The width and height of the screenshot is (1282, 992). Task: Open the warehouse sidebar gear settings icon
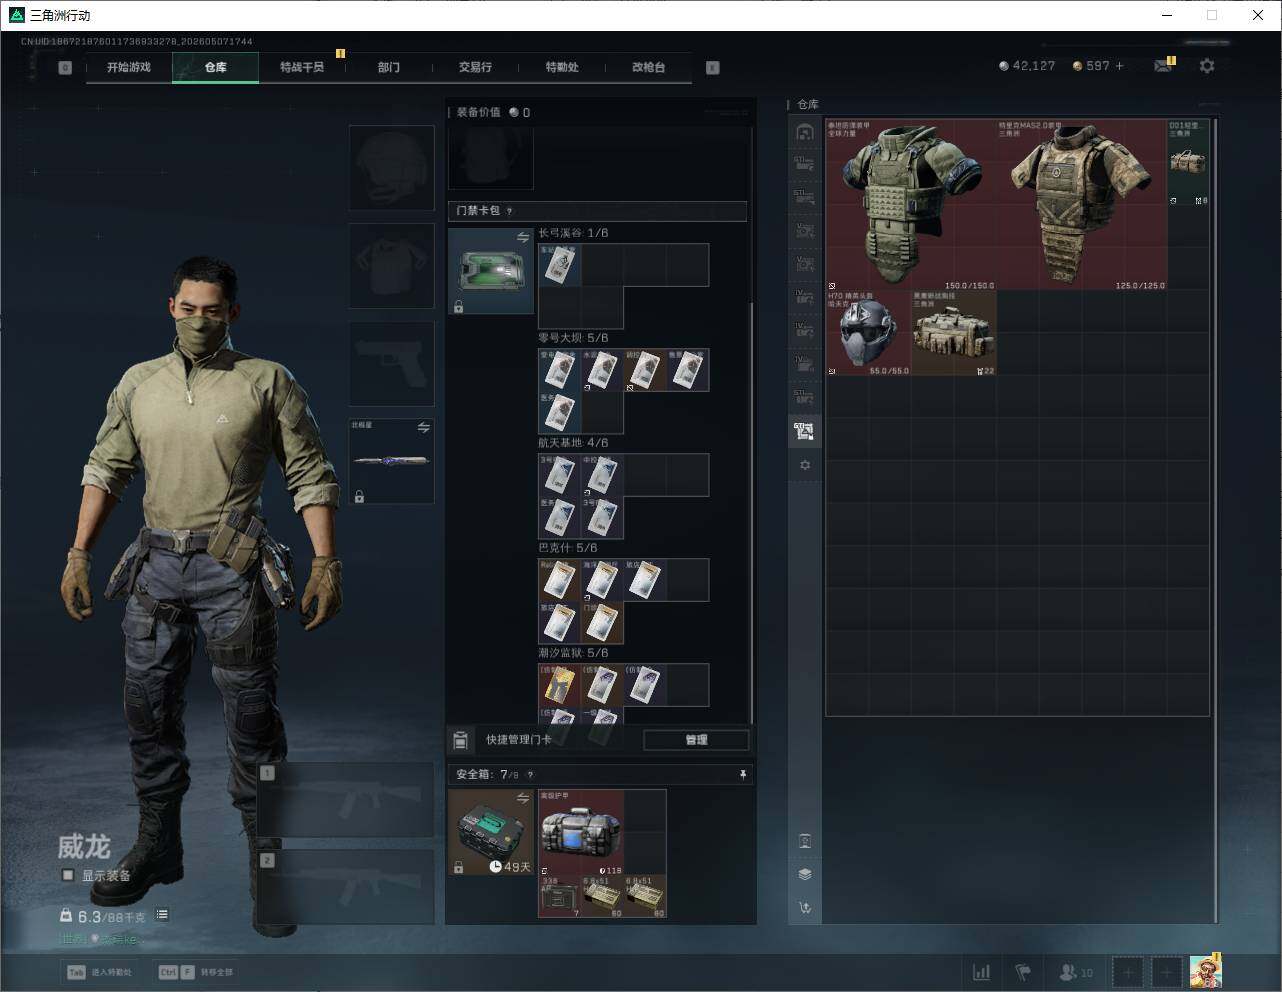[804, 465]
